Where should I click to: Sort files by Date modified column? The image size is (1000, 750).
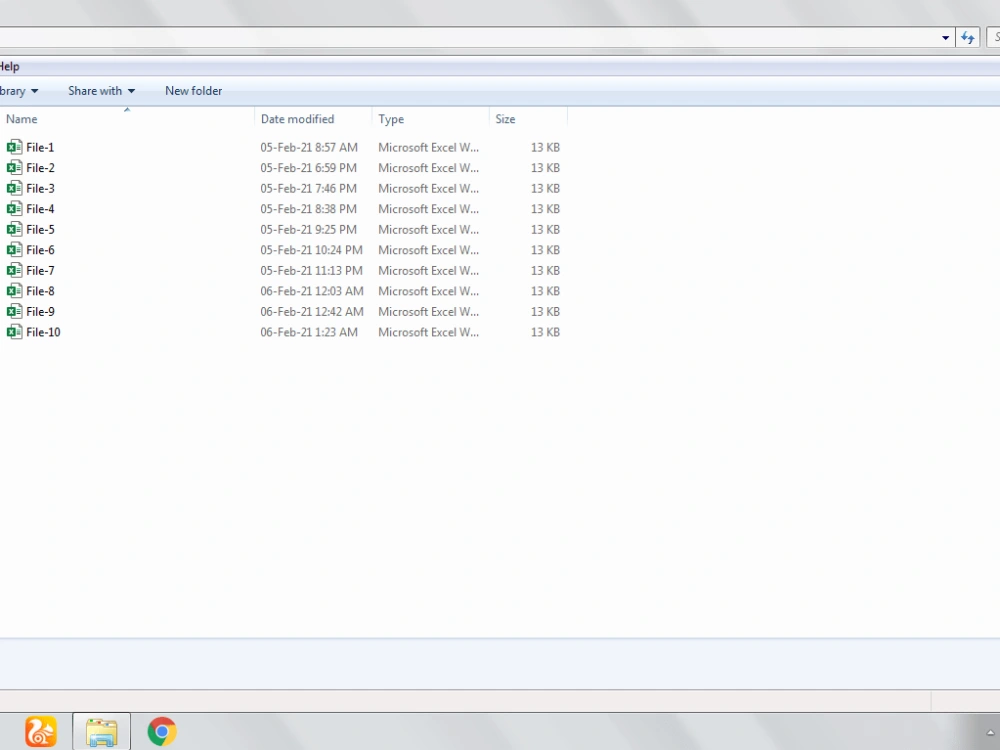[313, 119]
